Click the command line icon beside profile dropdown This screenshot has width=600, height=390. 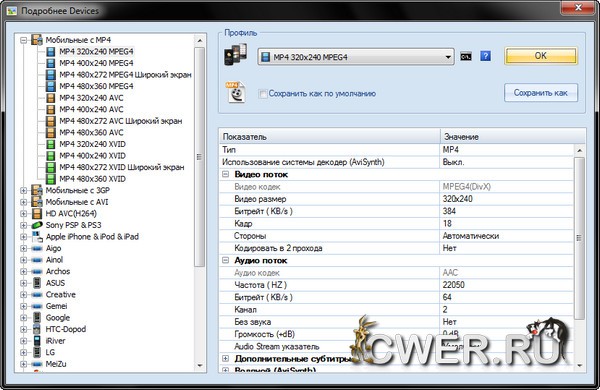(x=466, y=57)
